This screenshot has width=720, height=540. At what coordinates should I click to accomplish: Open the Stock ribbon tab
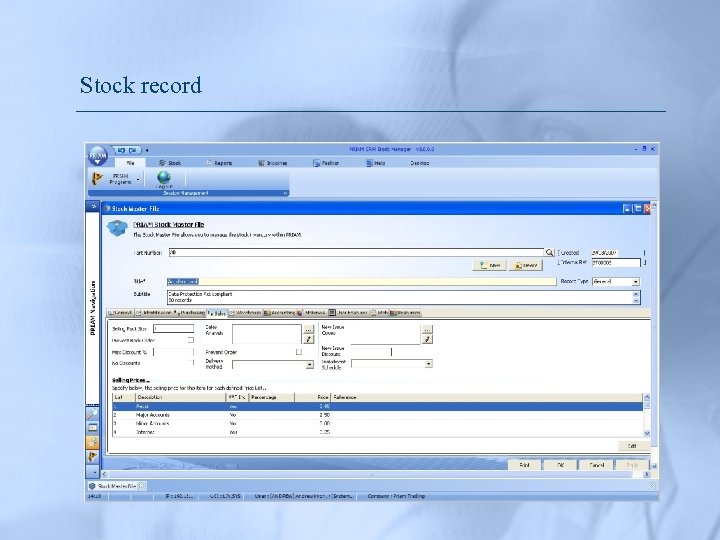pyautogui.click(x=170, y=163)
